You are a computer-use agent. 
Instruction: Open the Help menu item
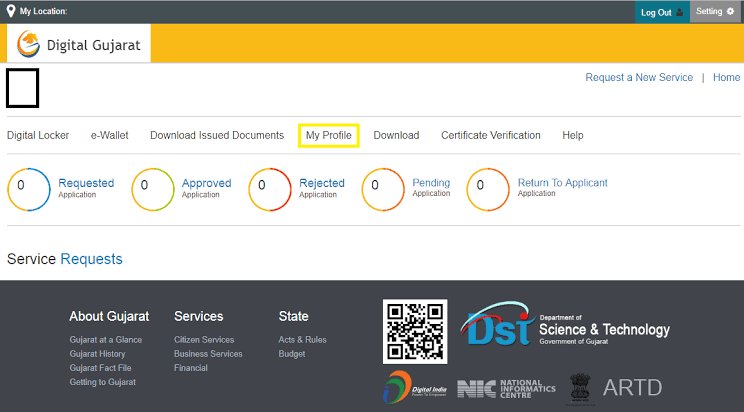pos(573,135)
